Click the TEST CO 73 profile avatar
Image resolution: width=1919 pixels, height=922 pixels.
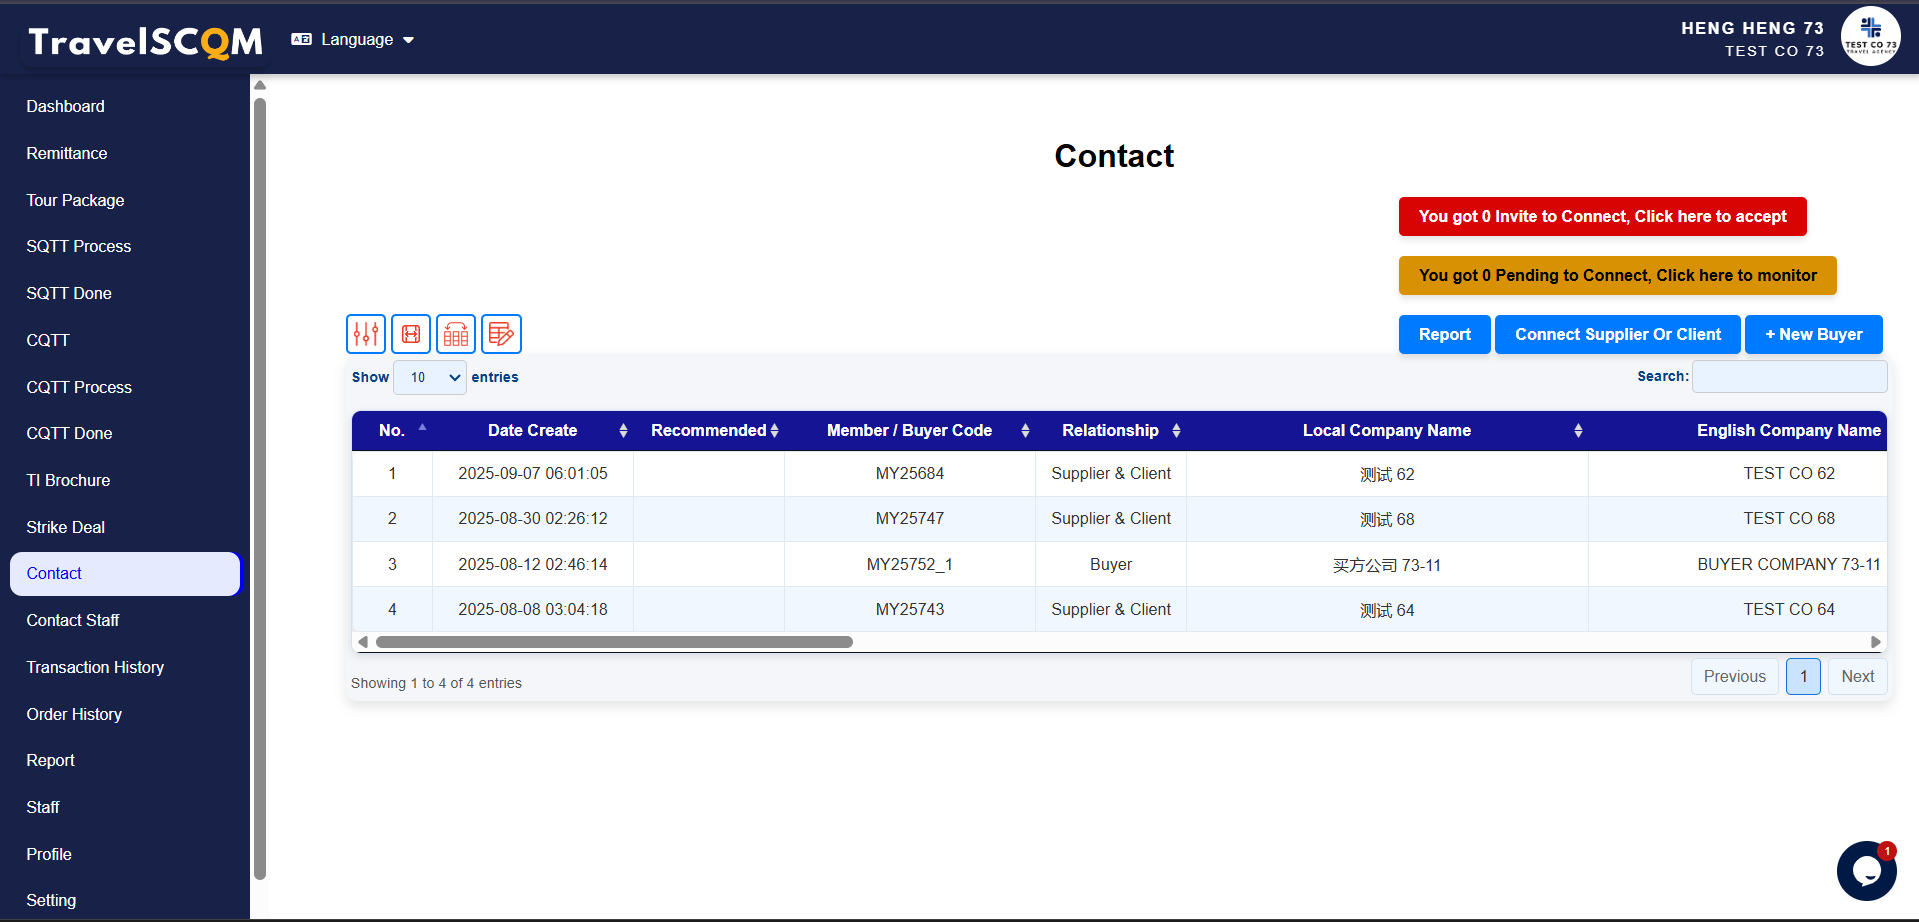1870,37
